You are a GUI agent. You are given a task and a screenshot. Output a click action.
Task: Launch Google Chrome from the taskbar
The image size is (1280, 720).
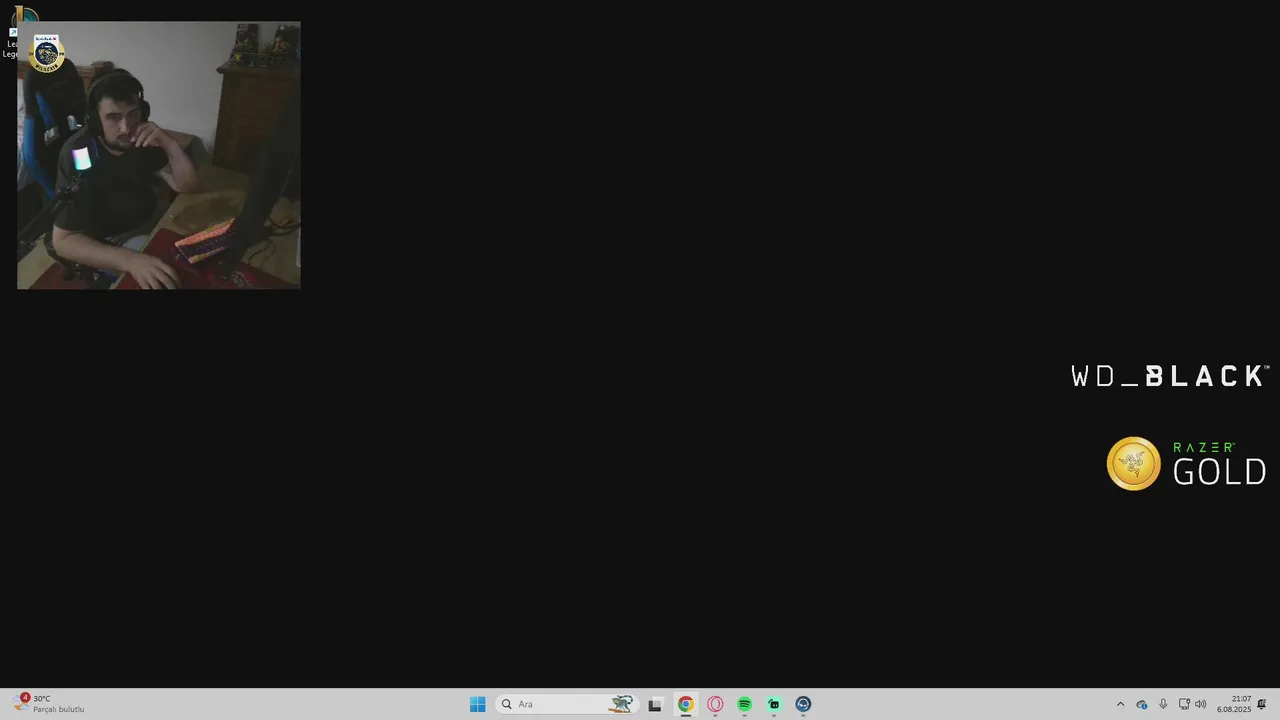685,704
